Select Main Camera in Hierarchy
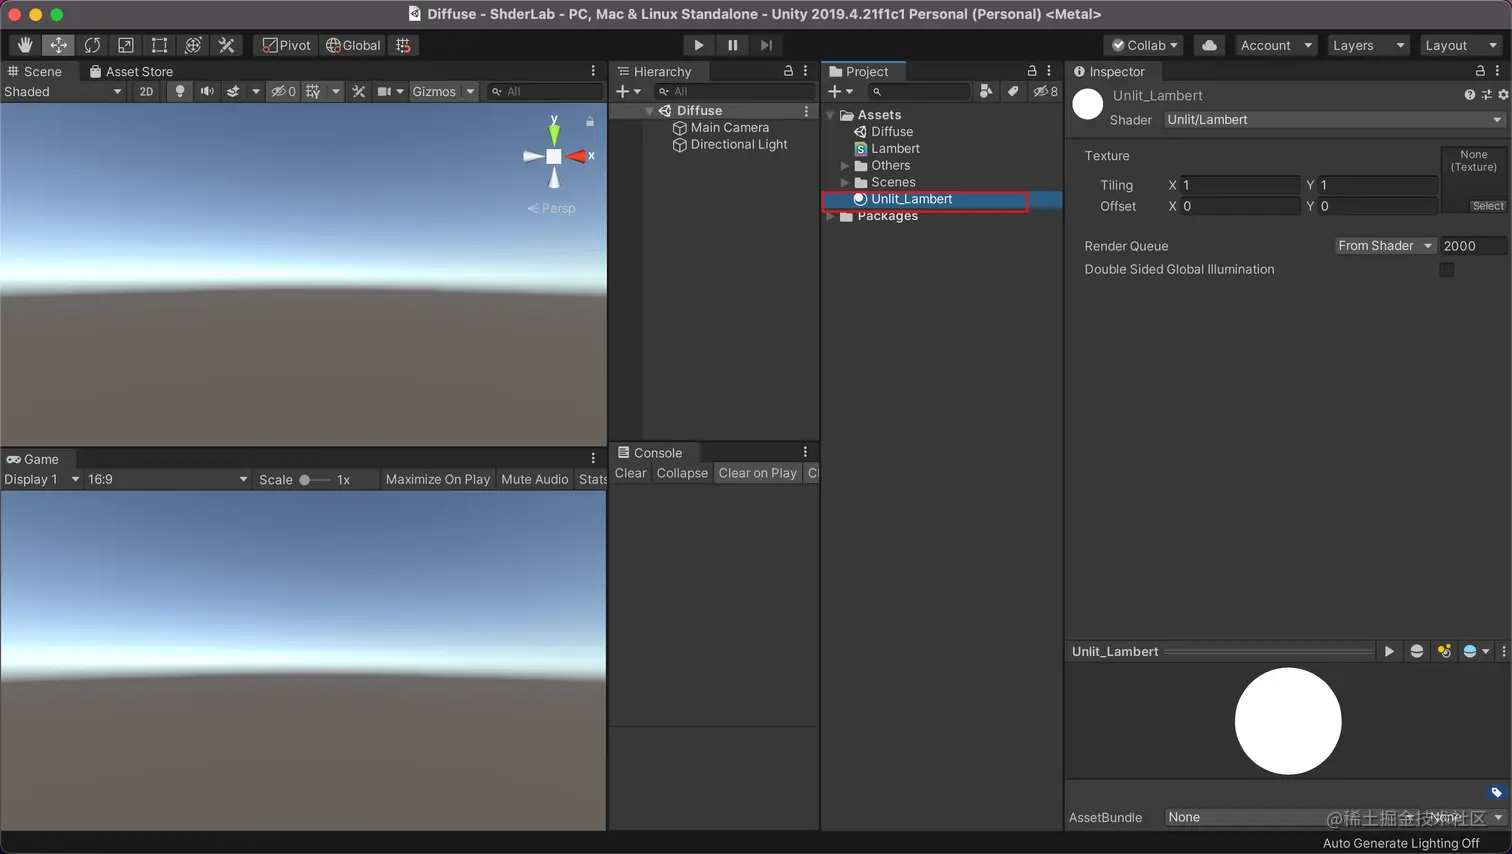The width and height of the screenshot is (1512, 854). 730,128
